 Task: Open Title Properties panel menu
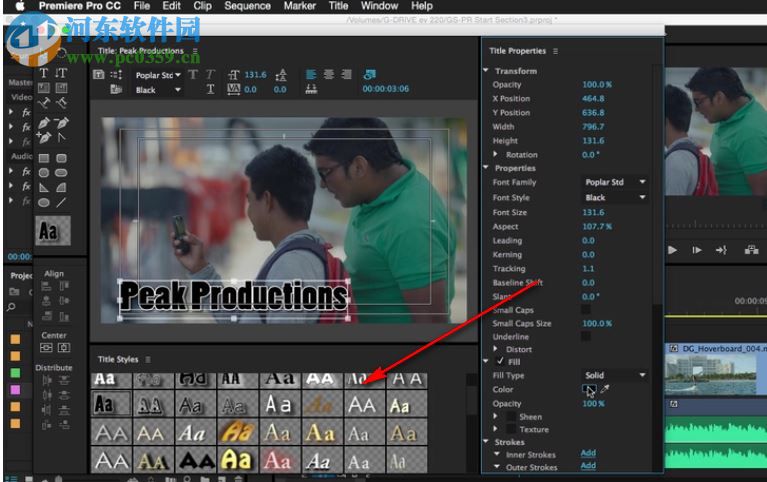555,51
